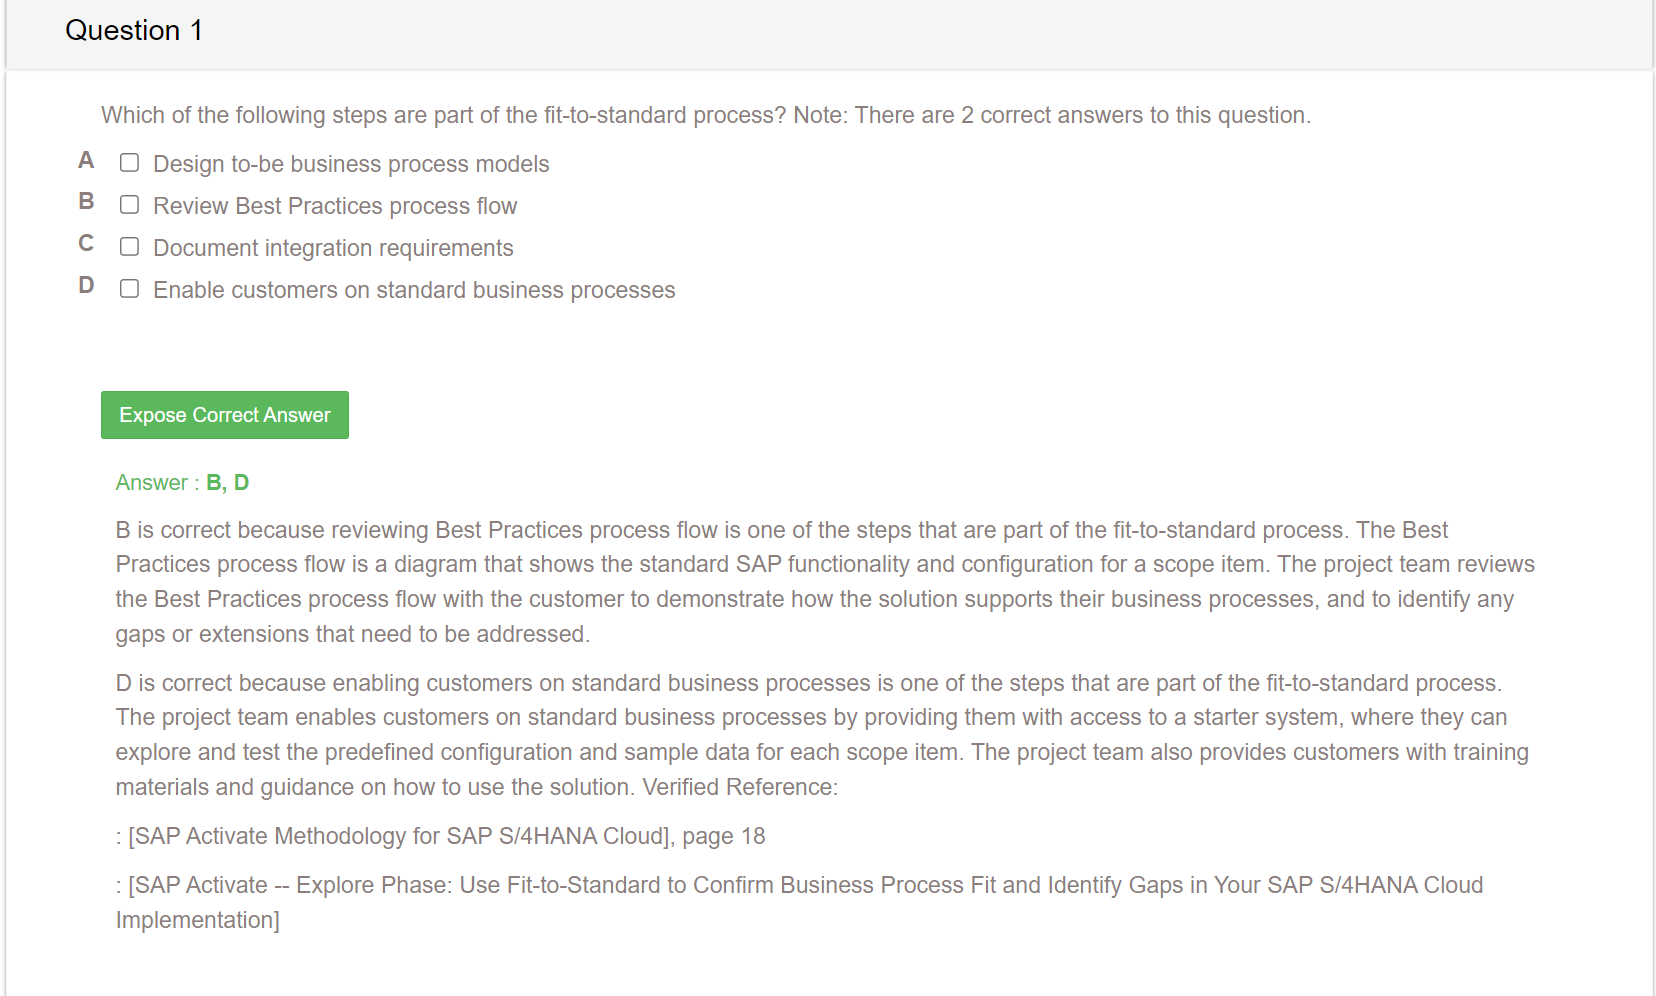Click the Expose Correct Answer button

click(225, 415)
